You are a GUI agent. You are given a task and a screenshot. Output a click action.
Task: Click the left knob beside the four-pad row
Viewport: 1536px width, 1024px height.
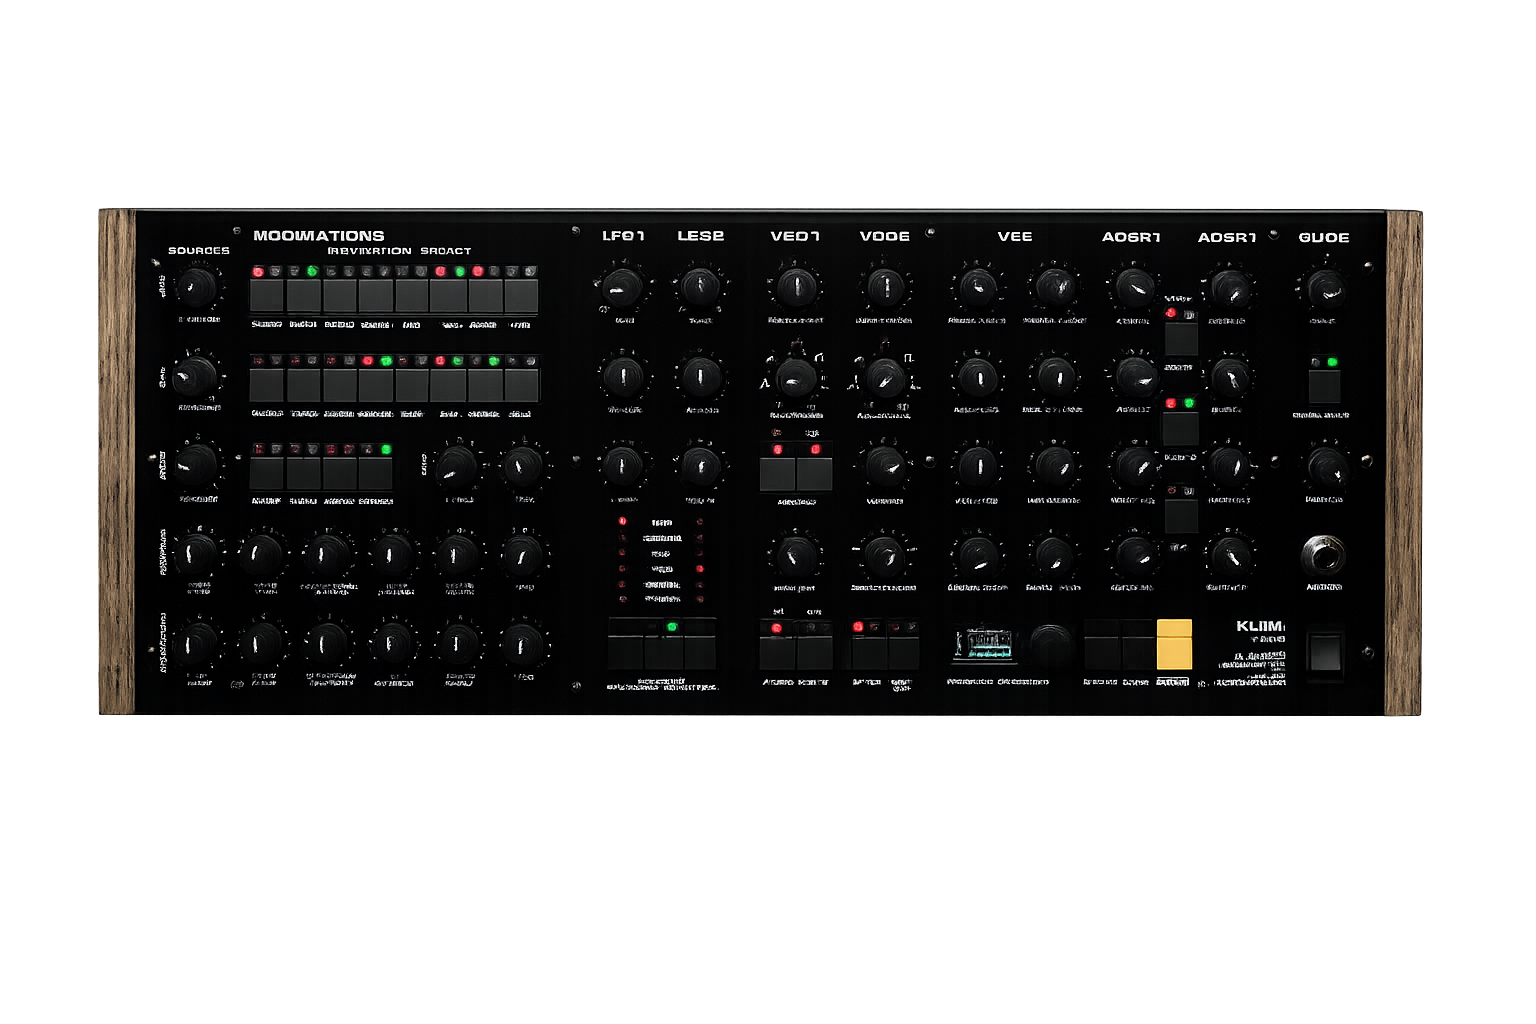(x=457, y=466)
